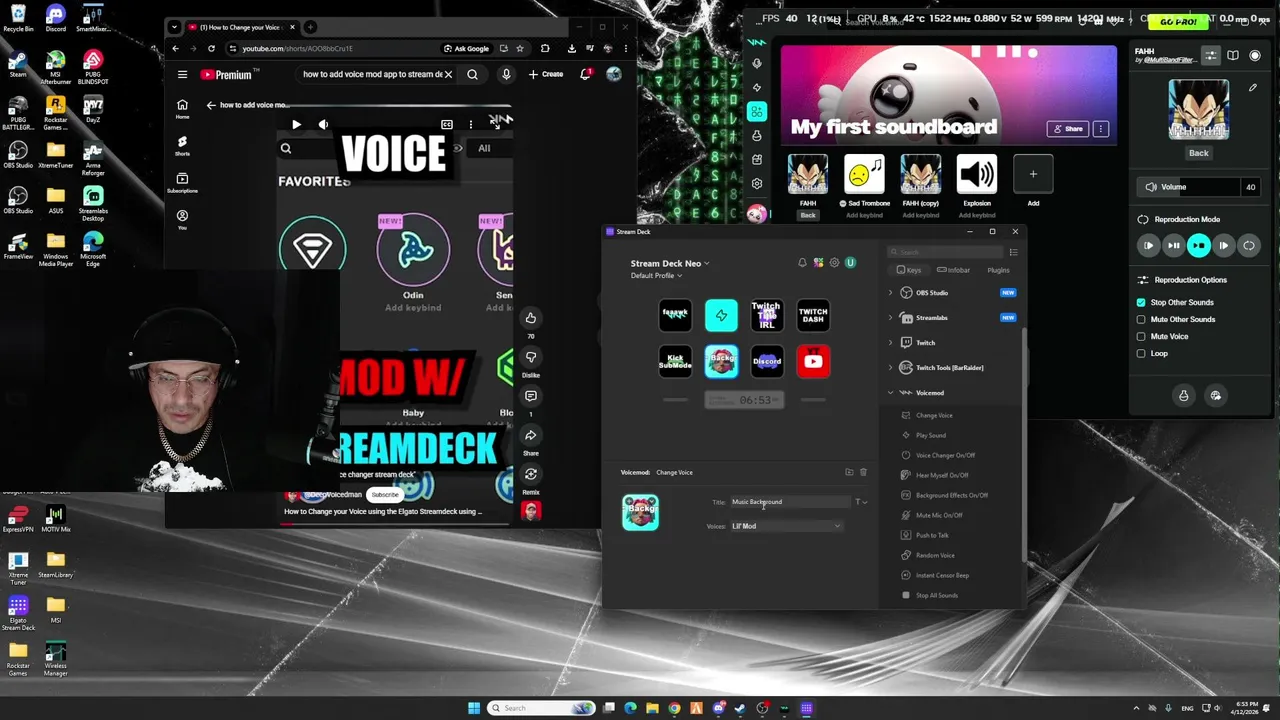Click the Title field containing Music Background
Screen dimensions: 1280x720
(x=790, y=502)
